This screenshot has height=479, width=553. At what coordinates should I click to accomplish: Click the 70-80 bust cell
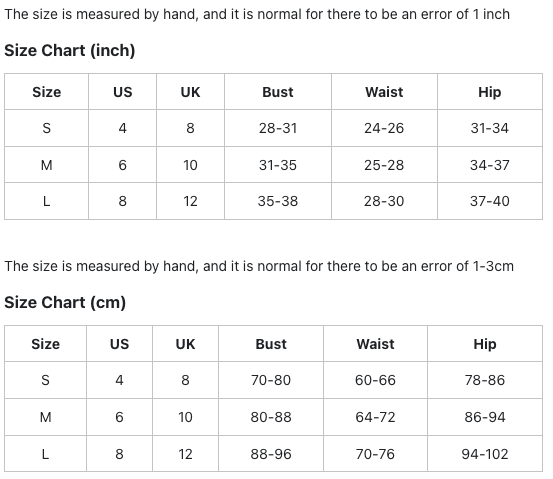point(271,380)
